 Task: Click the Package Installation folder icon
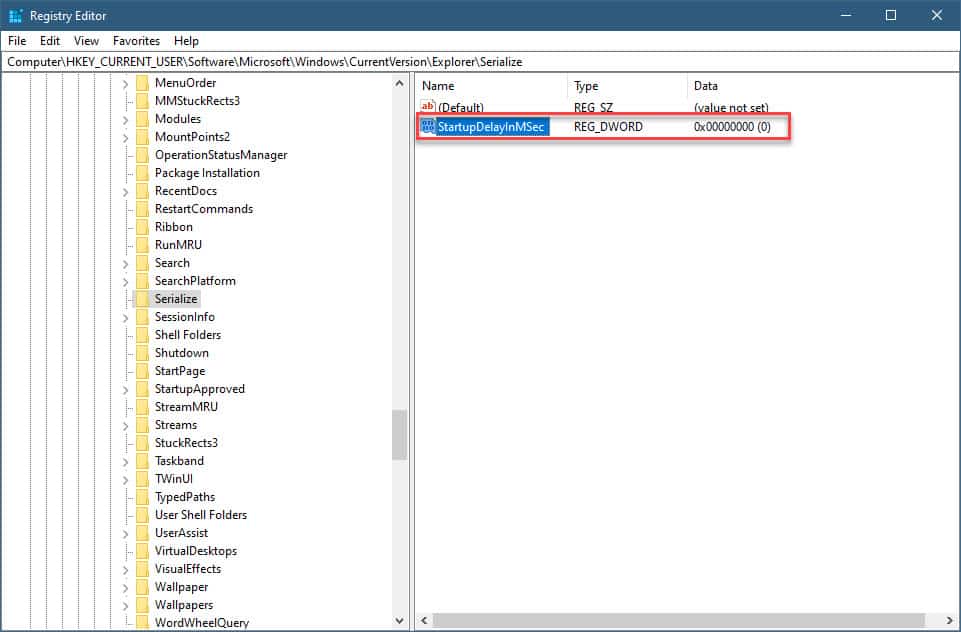[142, 173]
